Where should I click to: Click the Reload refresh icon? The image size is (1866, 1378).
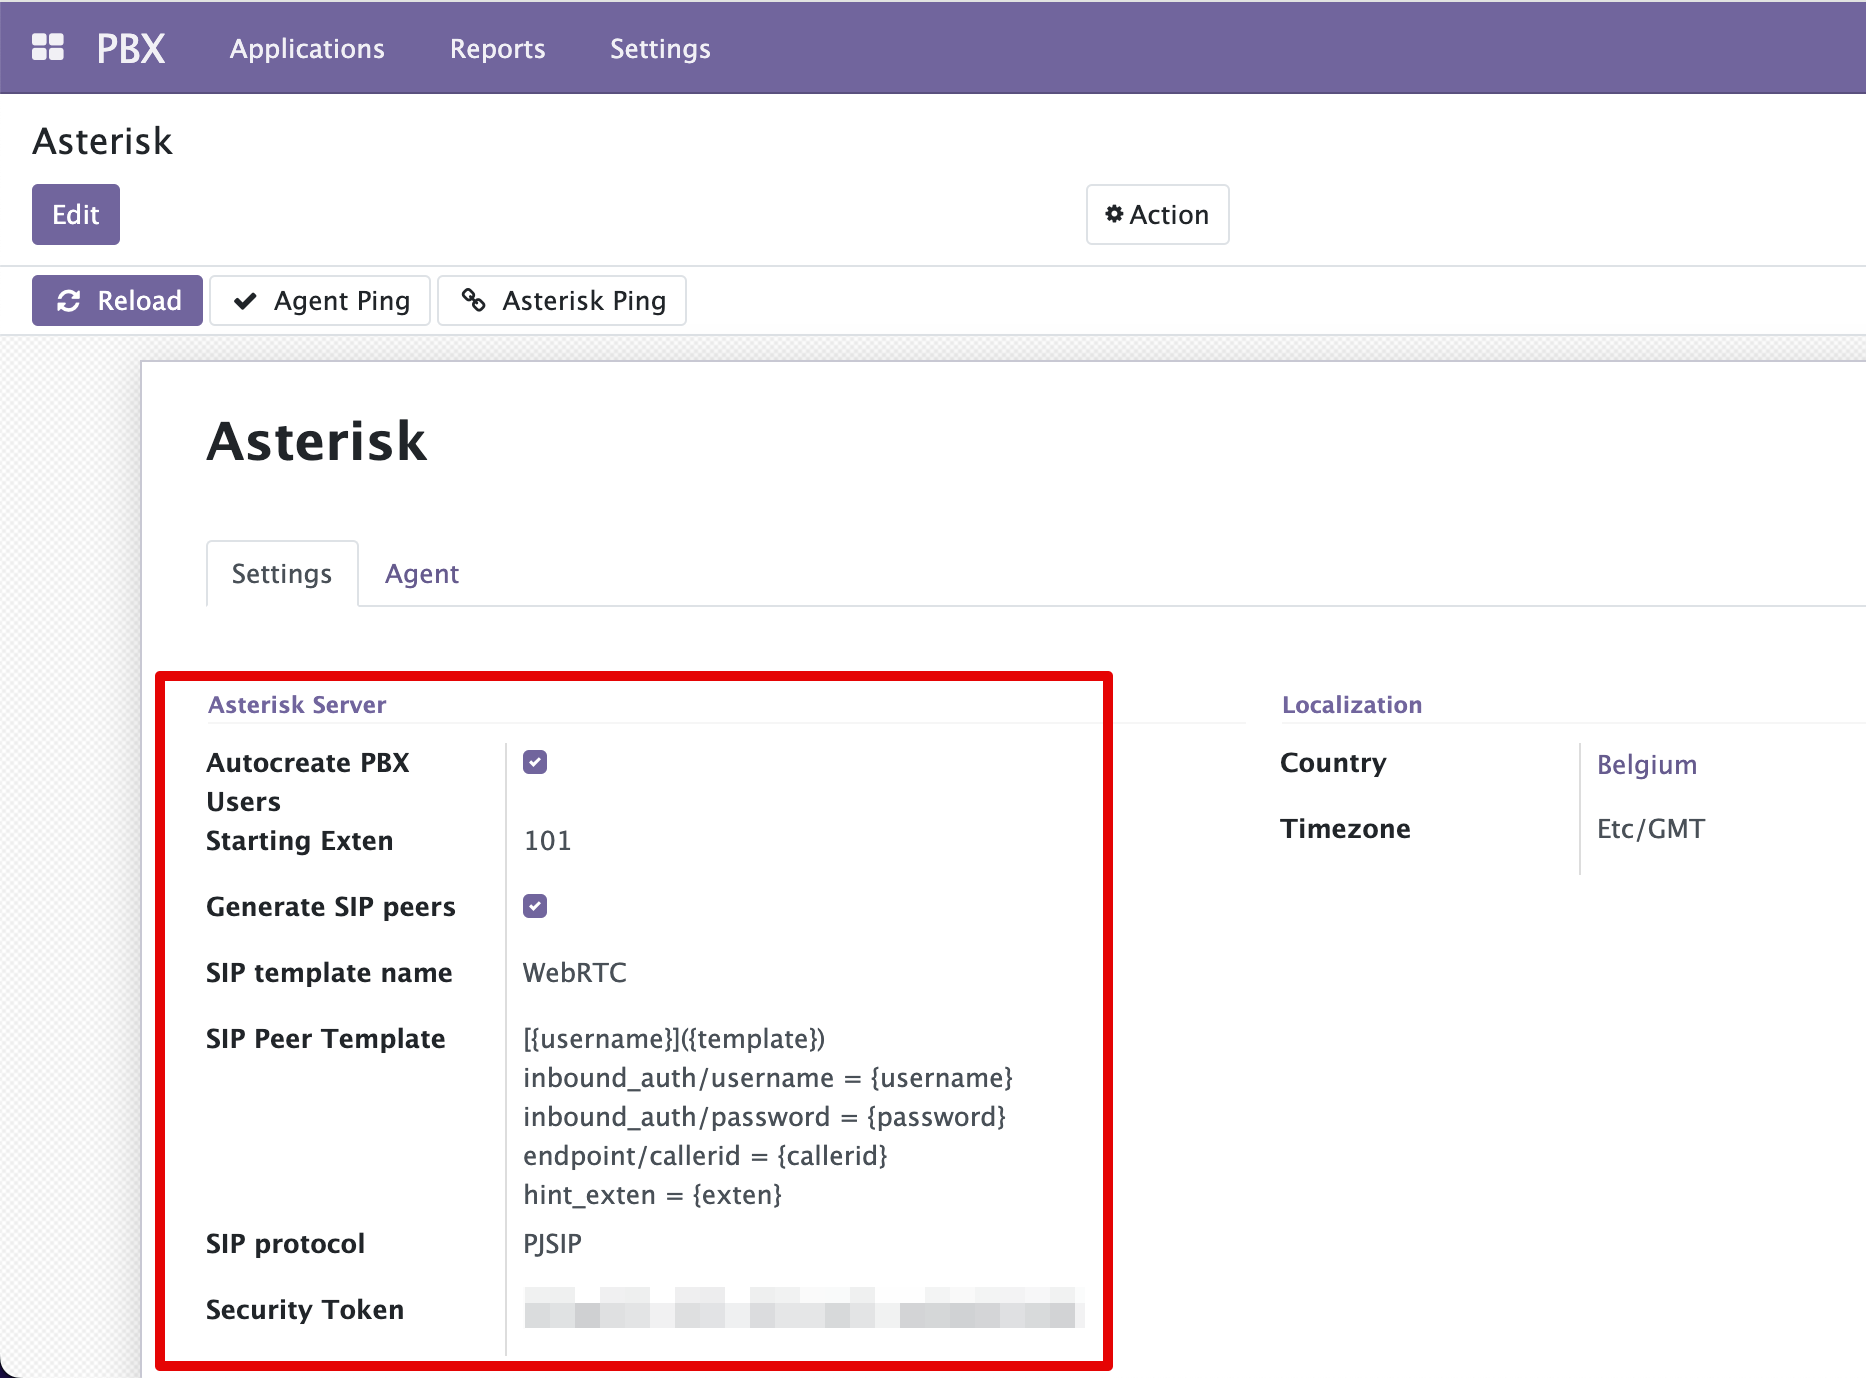point(69,301)
